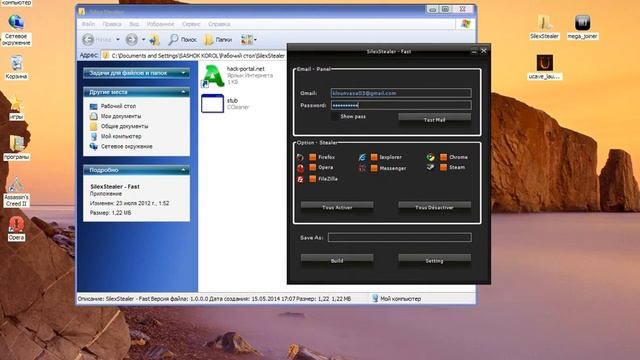640x360 pixels.
Task: Click the FileZilla logo icon in Option panel
Action: (300, 179)
